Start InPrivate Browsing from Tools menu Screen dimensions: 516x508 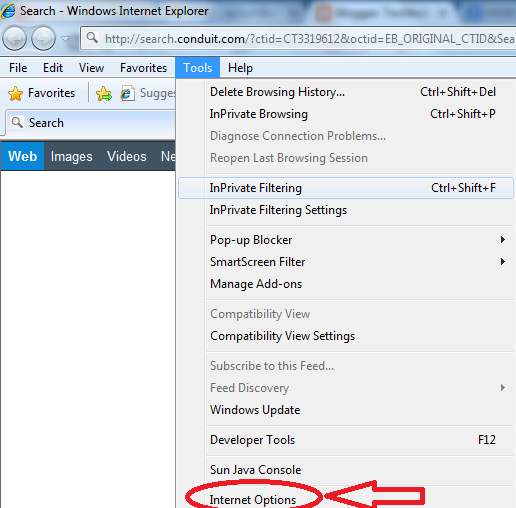(346, 114)
